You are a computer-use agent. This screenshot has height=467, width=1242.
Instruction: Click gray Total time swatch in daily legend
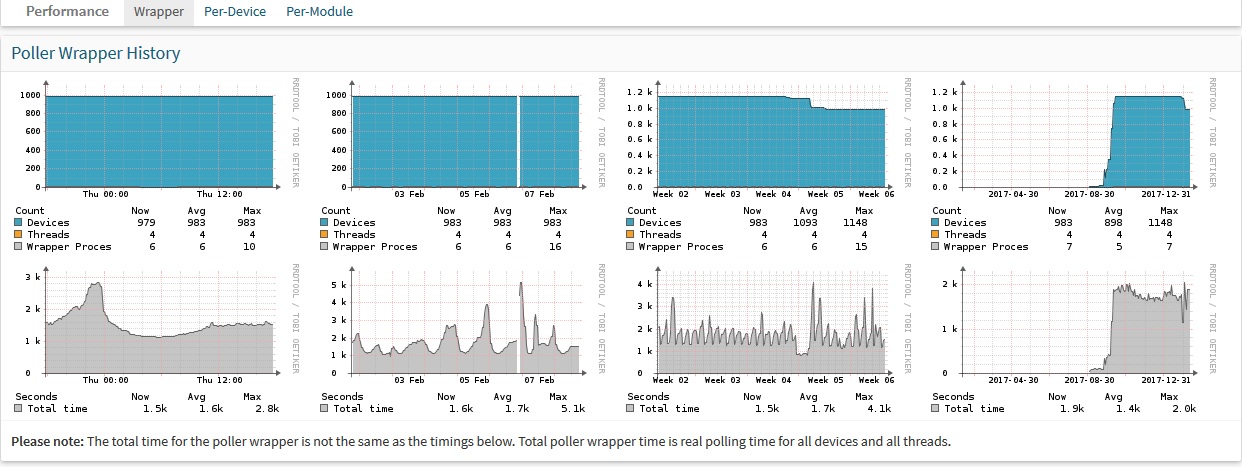[18, 409]
